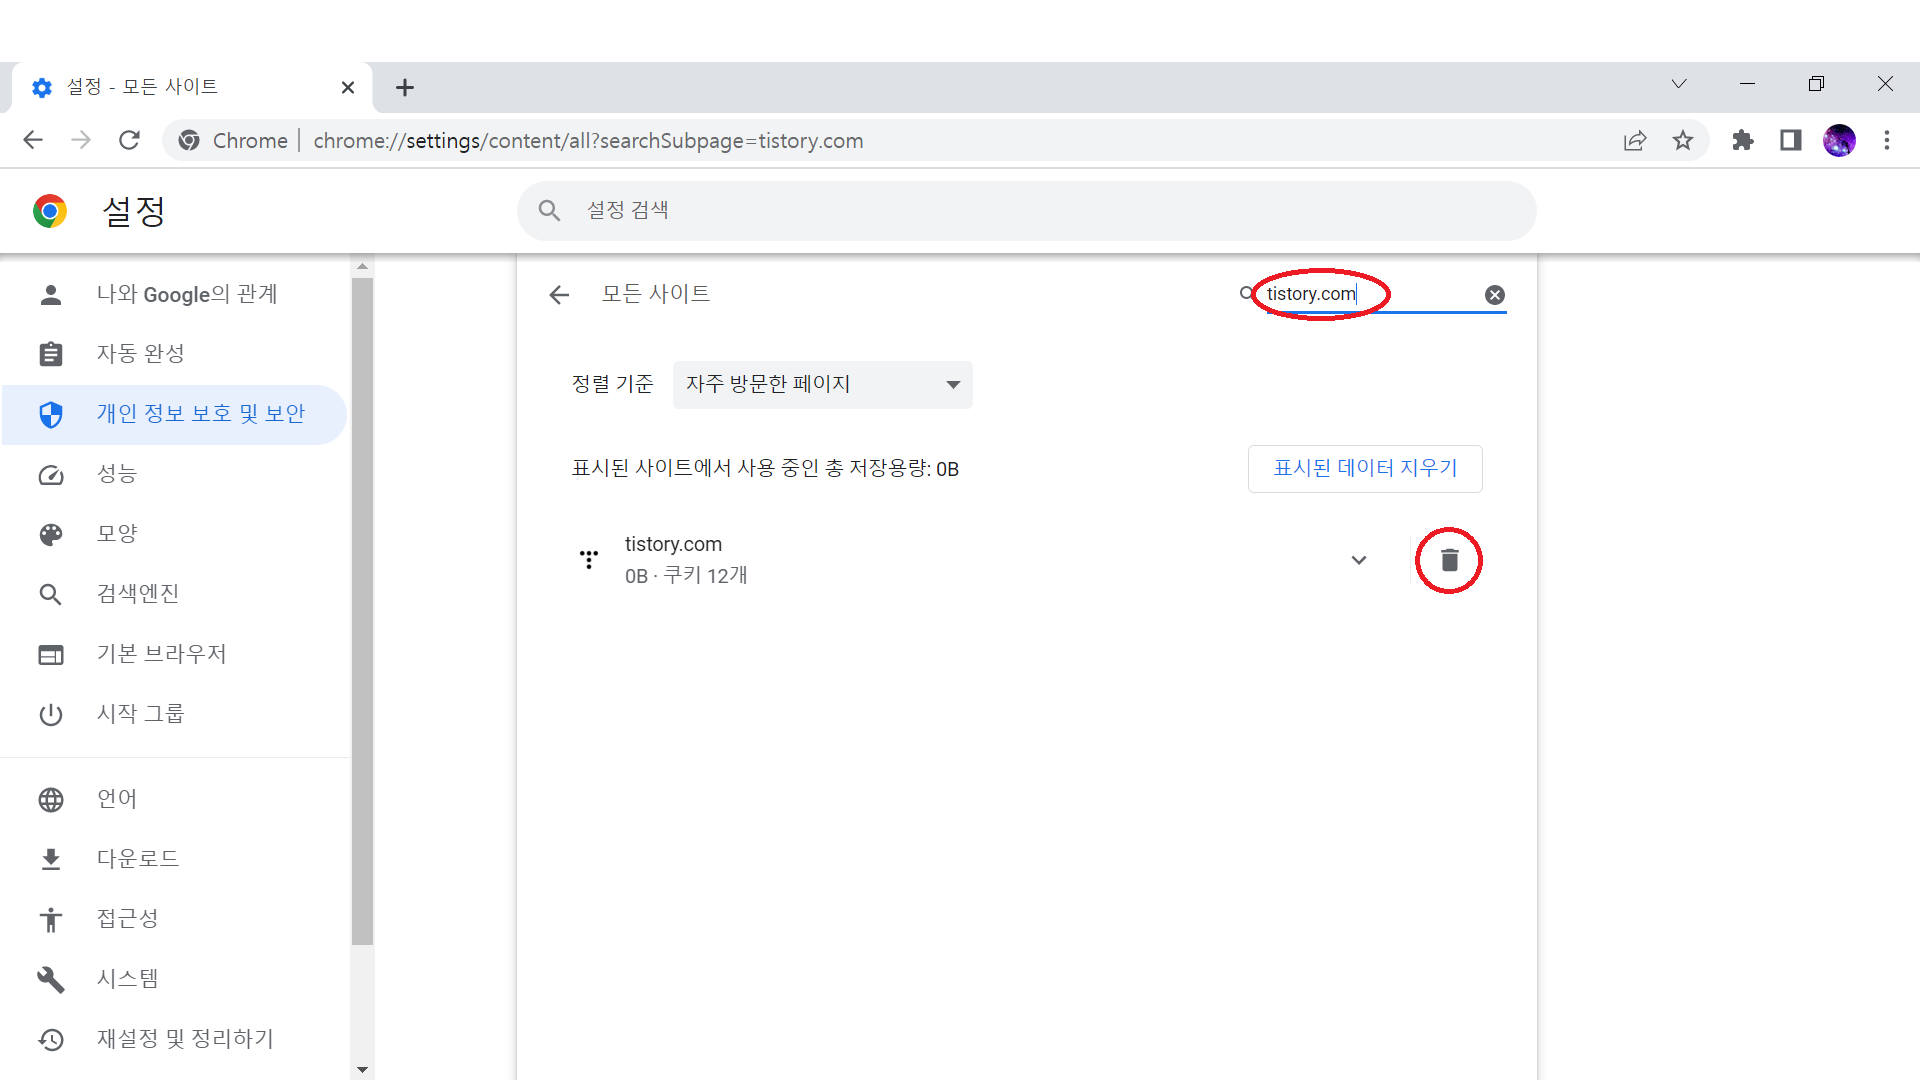Open 시스템 settings section
1920x1080 pixels.
[174, 979]
